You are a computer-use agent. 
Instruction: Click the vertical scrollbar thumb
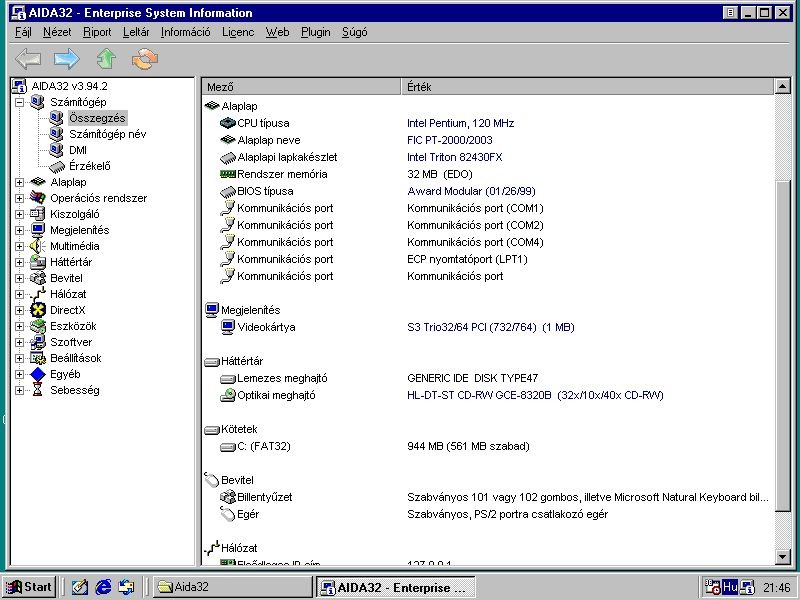pos(782,345)
